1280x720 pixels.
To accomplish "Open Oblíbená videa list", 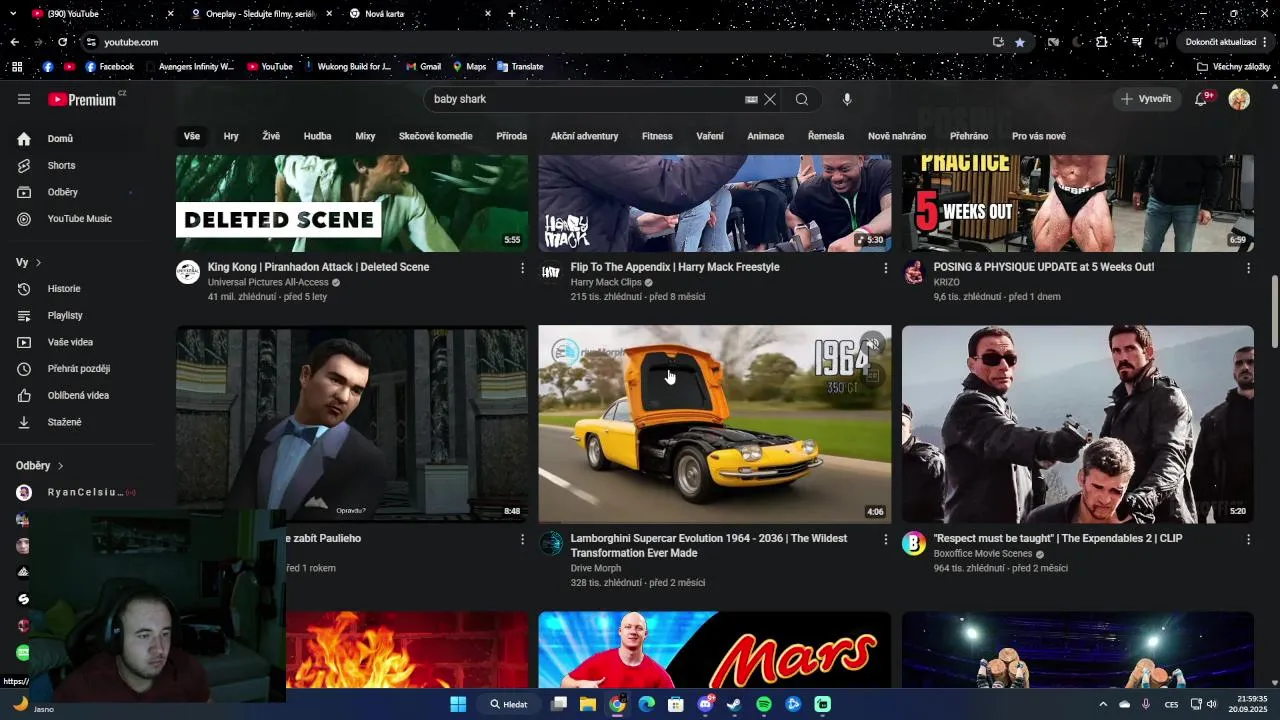I will click(x=78, y=395).
